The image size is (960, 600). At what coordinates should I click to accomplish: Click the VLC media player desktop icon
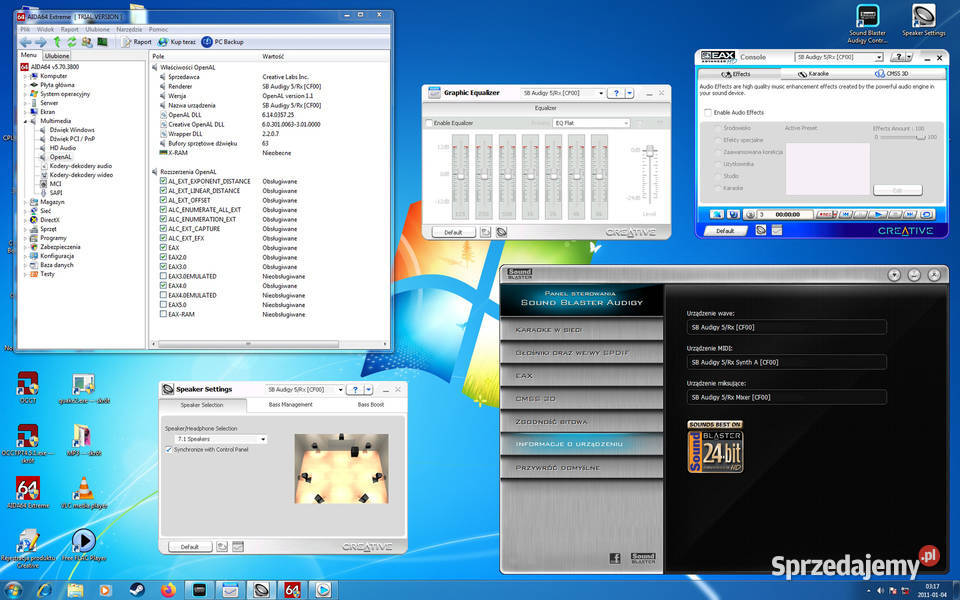click(x=83, y=493)
